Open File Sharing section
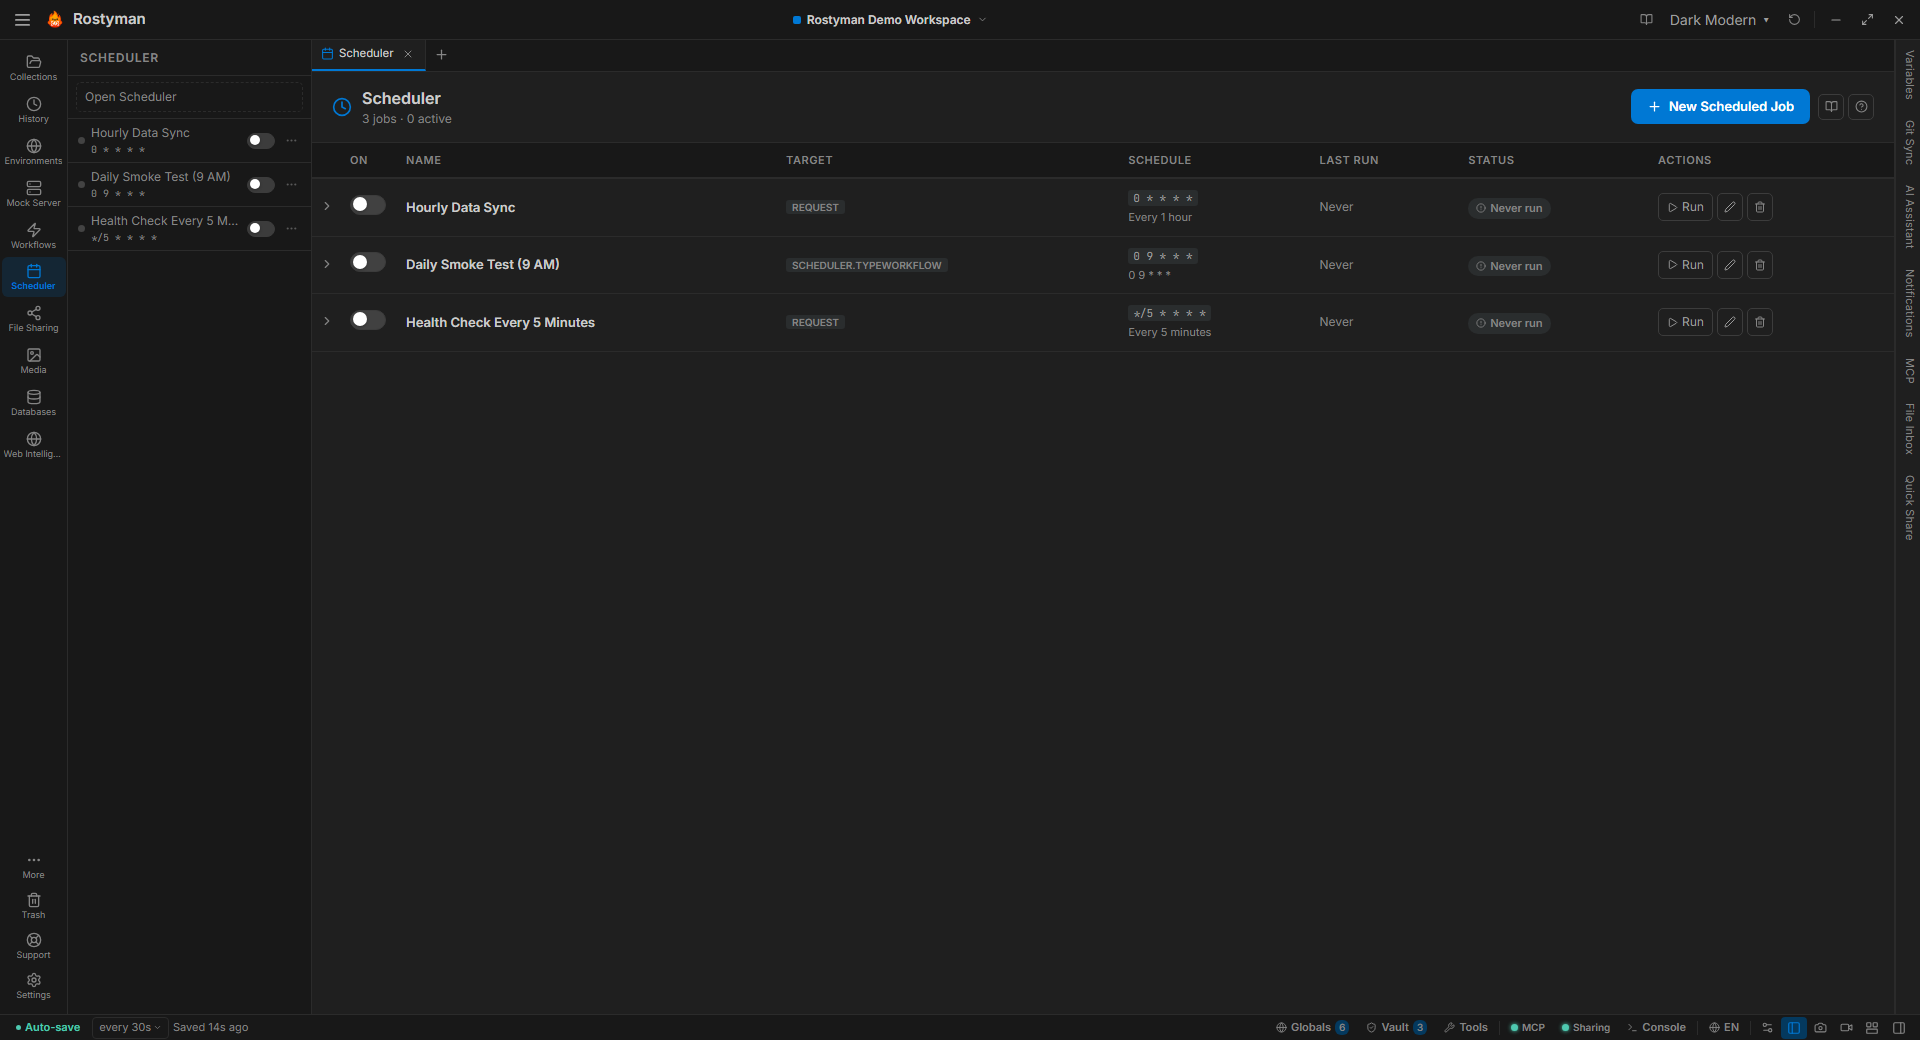The width and height of the screenshot is (1920, 1040). pyautogui.click(x=33, y=319)
